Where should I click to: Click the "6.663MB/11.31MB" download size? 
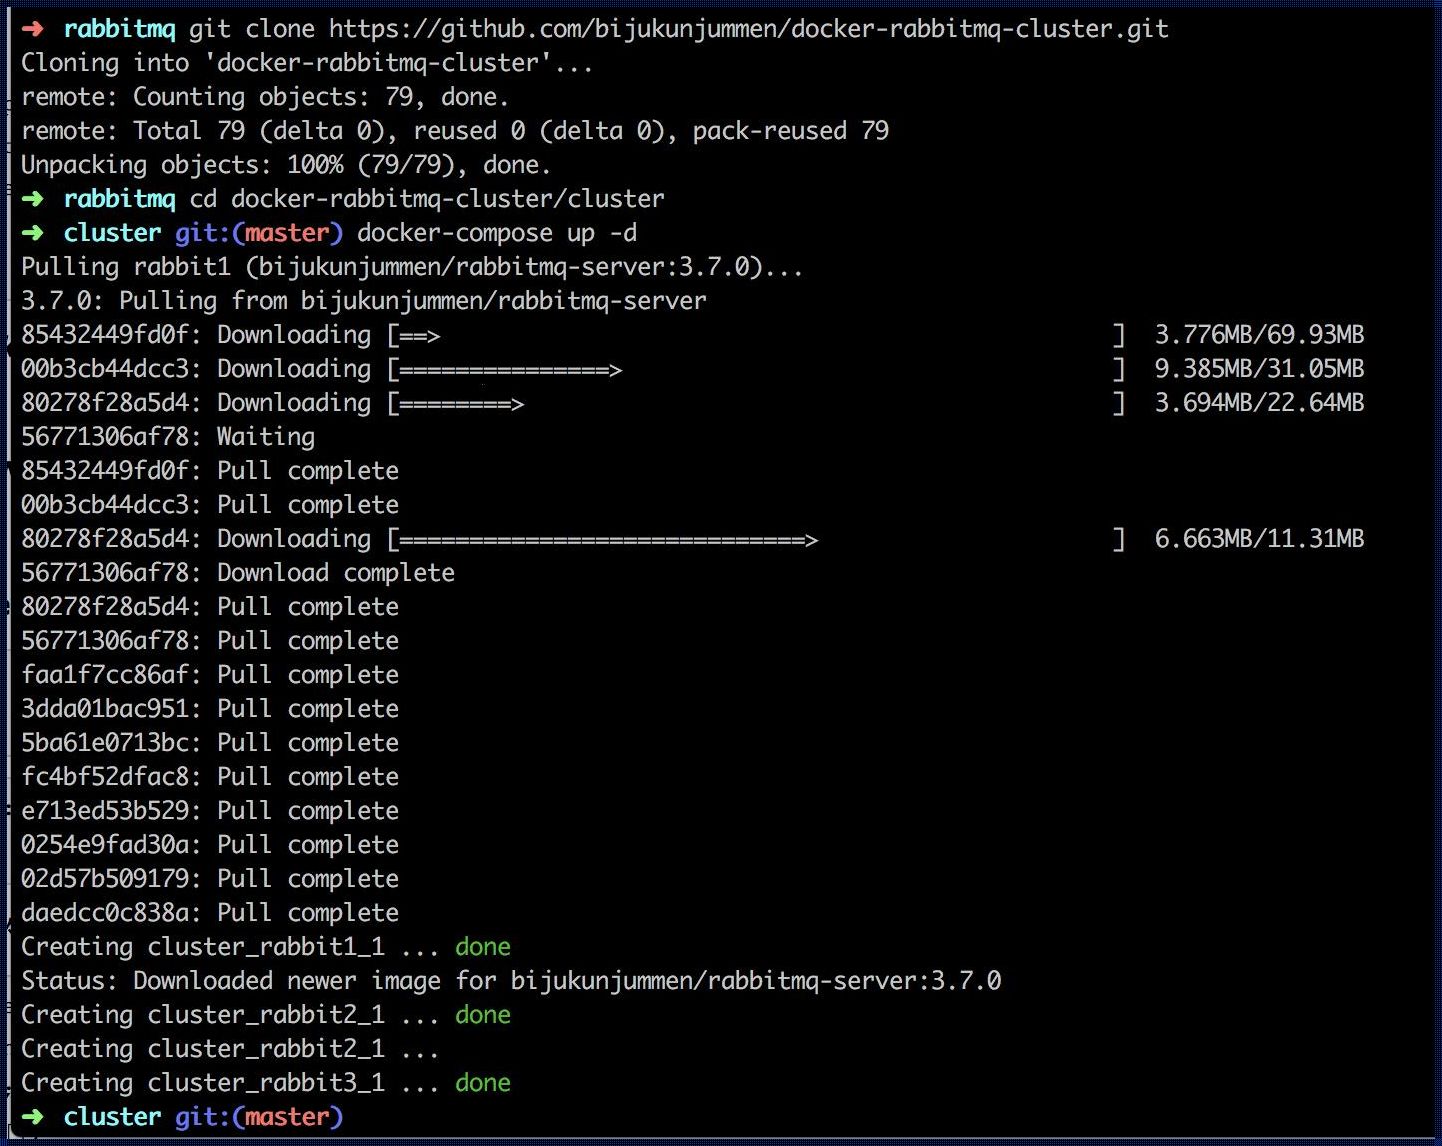point(1259,539)
